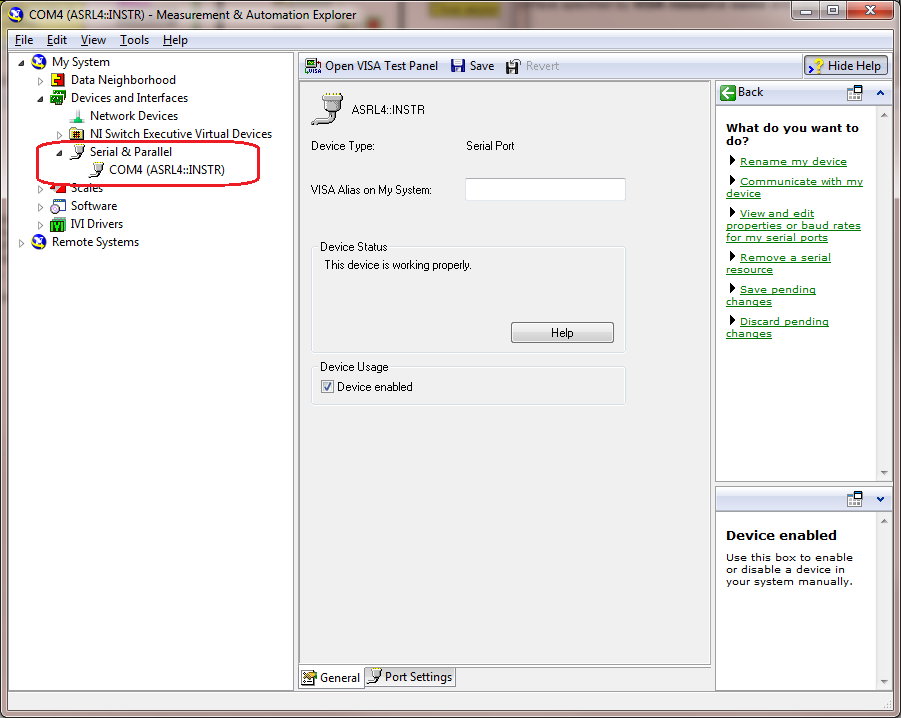901x718 pixels.
Task: Collapse the Devices and Interfaces node
Action: 40,99
